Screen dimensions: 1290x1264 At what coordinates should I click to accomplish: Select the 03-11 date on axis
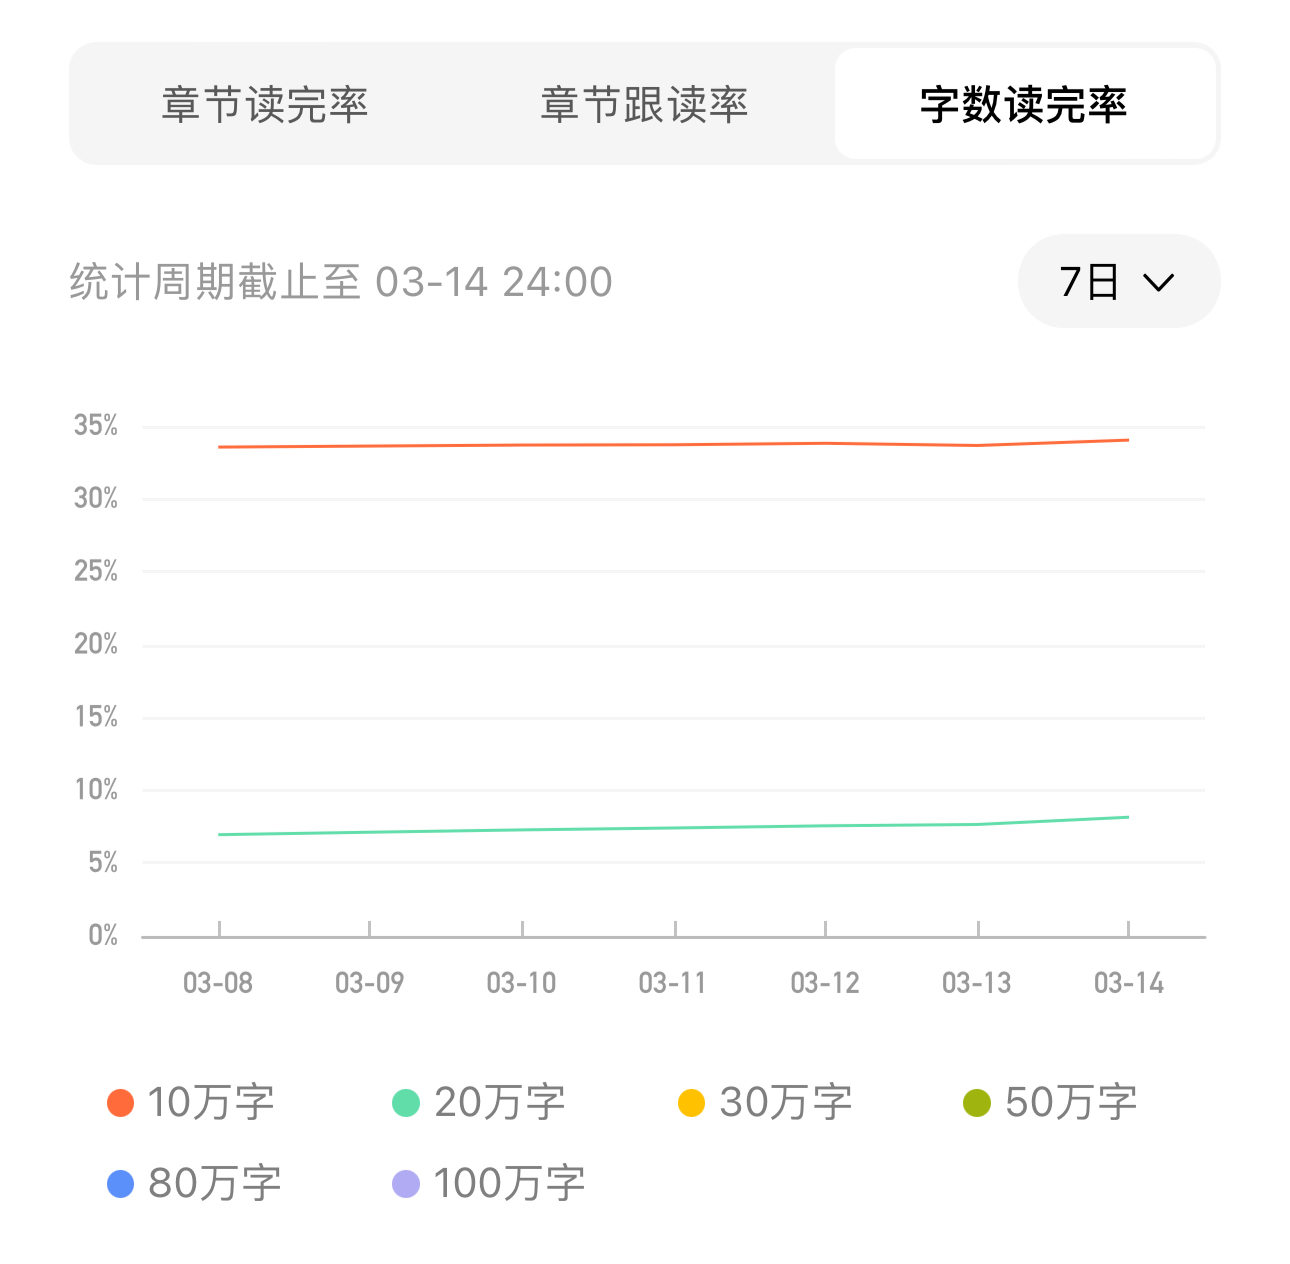click(x=673, y=983)
